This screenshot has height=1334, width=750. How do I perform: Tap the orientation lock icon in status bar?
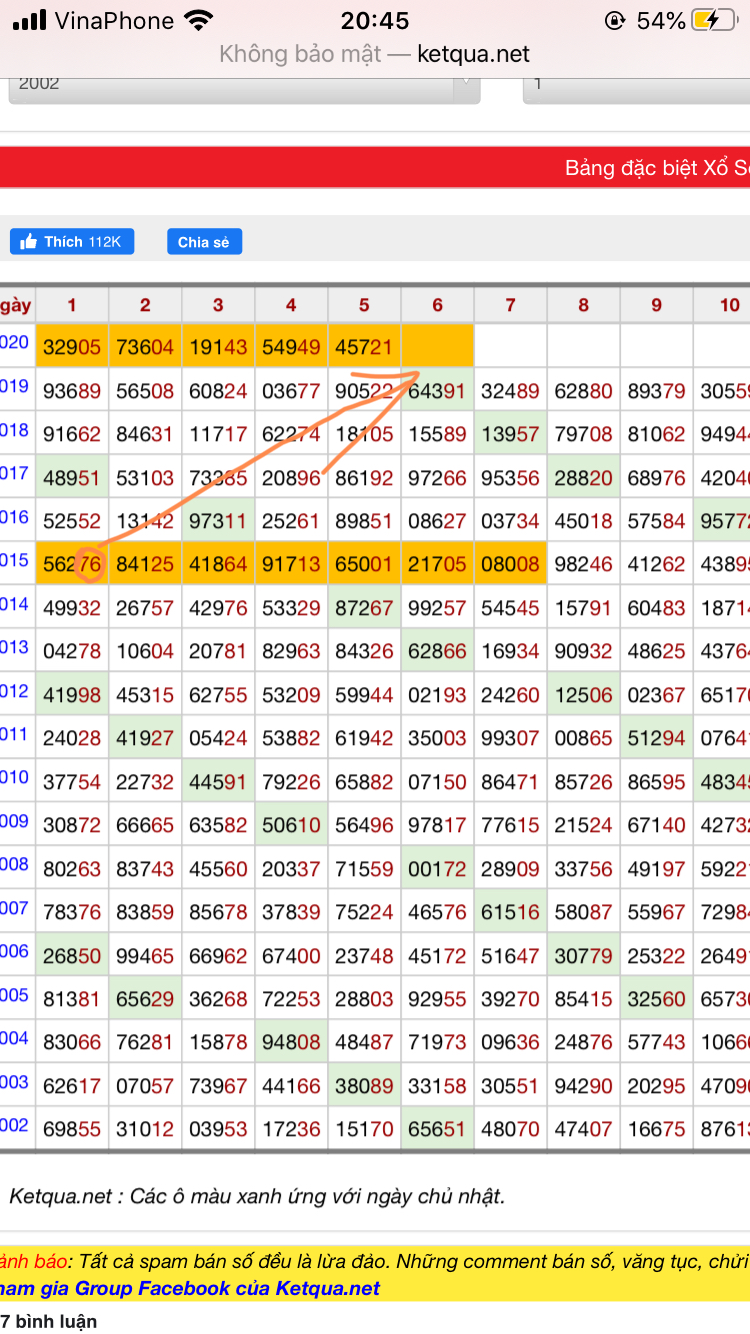pos(614,20)
